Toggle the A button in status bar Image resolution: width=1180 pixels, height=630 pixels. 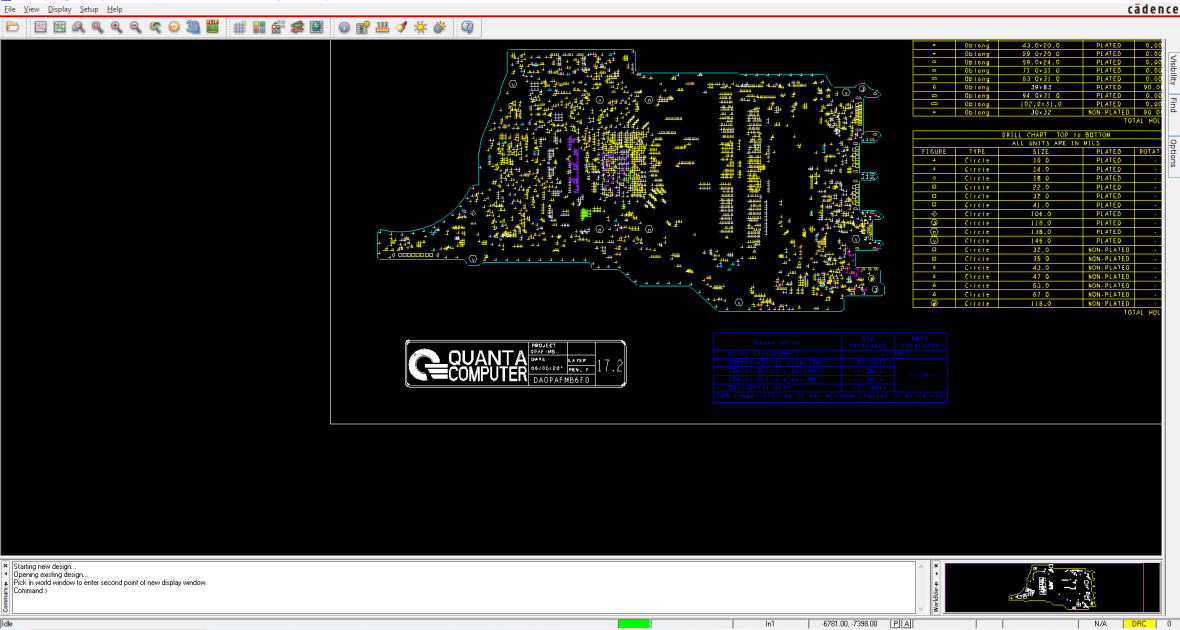[907, 624]
